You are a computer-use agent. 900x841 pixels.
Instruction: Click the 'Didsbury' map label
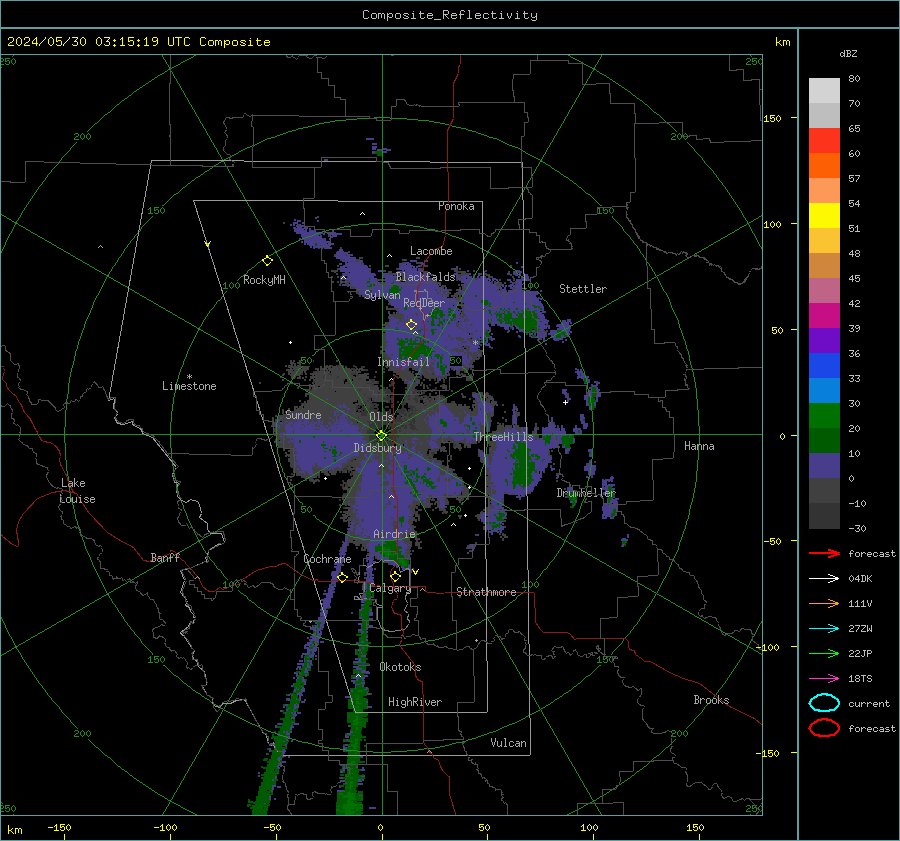point(377,448)
